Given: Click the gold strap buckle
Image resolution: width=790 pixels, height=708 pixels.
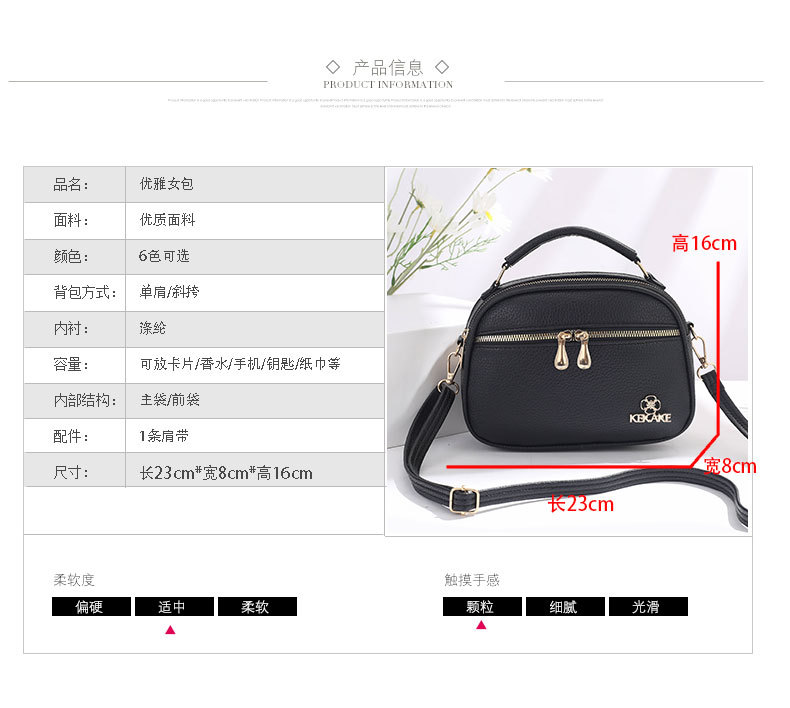Looking at the screenshot, I should pyautogui.click(x=464, y=499).
